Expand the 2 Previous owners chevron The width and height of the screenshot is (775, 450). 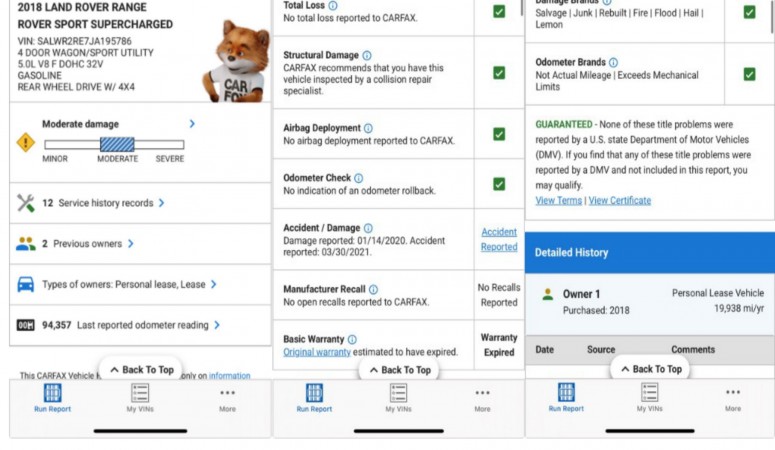(x=130, y=243)
